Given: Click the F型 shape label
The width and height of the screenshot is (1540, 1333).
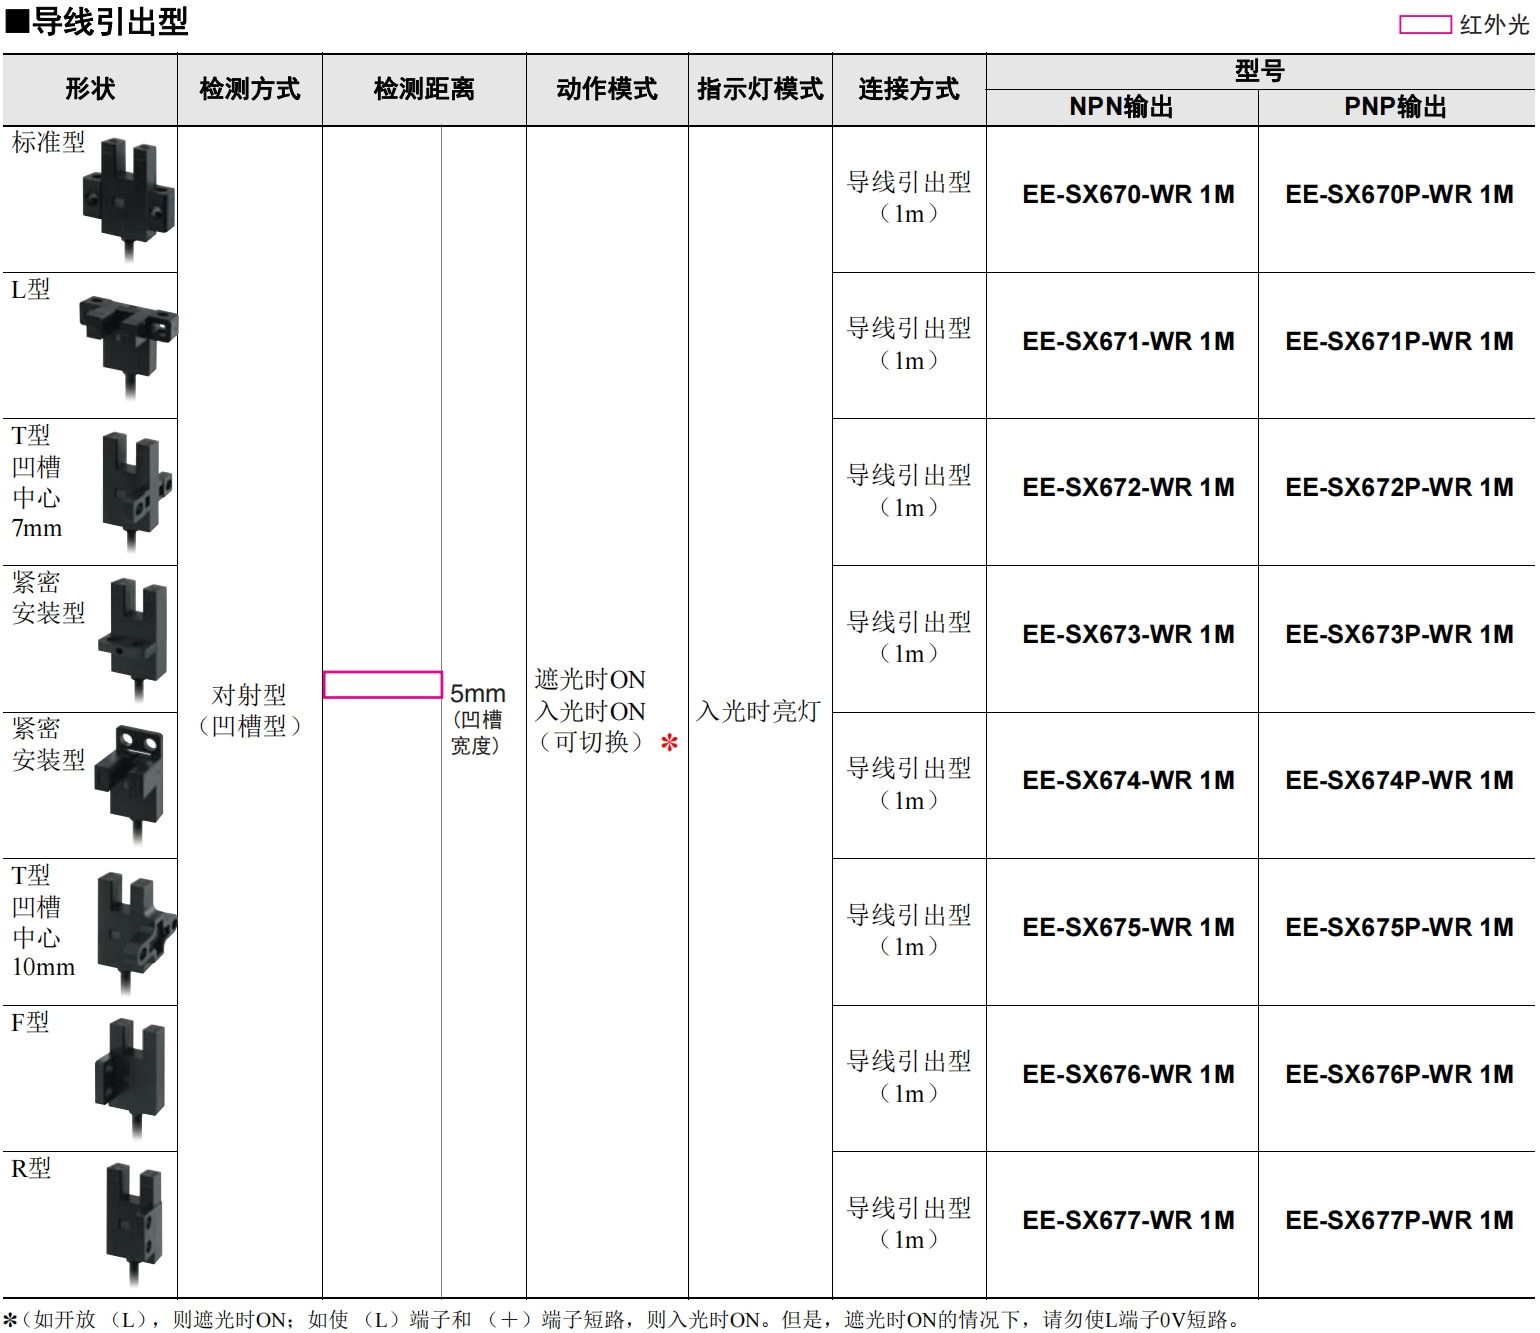Looking at the screenshot, I should click(x=30, y=1022).
